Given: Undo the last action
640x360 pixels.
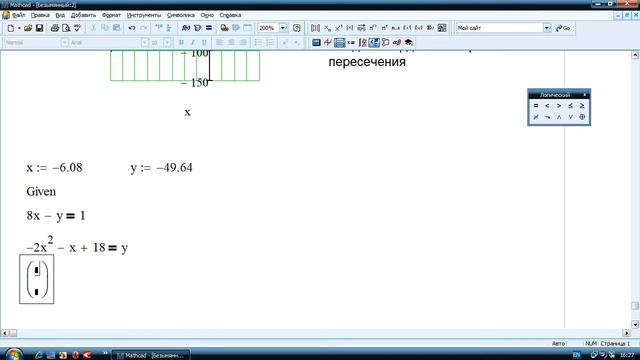Looking at the screenshot, I should tap(132, 28).
